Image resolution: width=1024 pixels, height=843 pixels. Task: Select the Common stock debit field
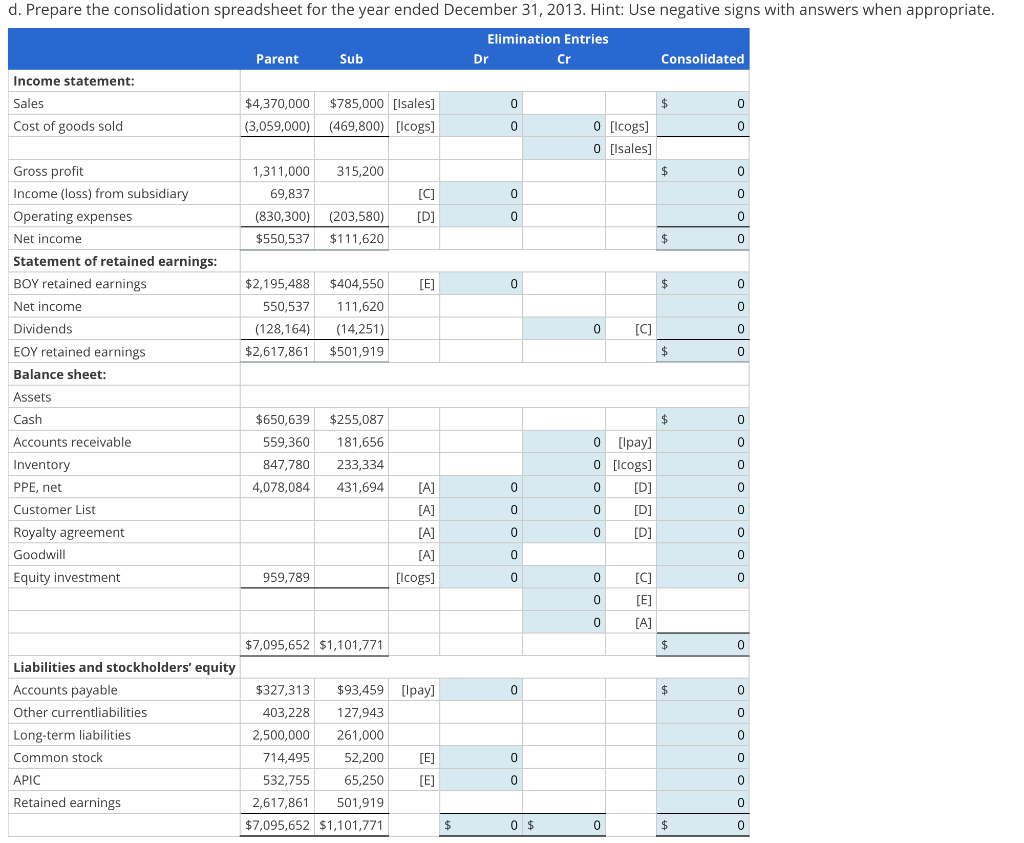[x=481, y=757]
